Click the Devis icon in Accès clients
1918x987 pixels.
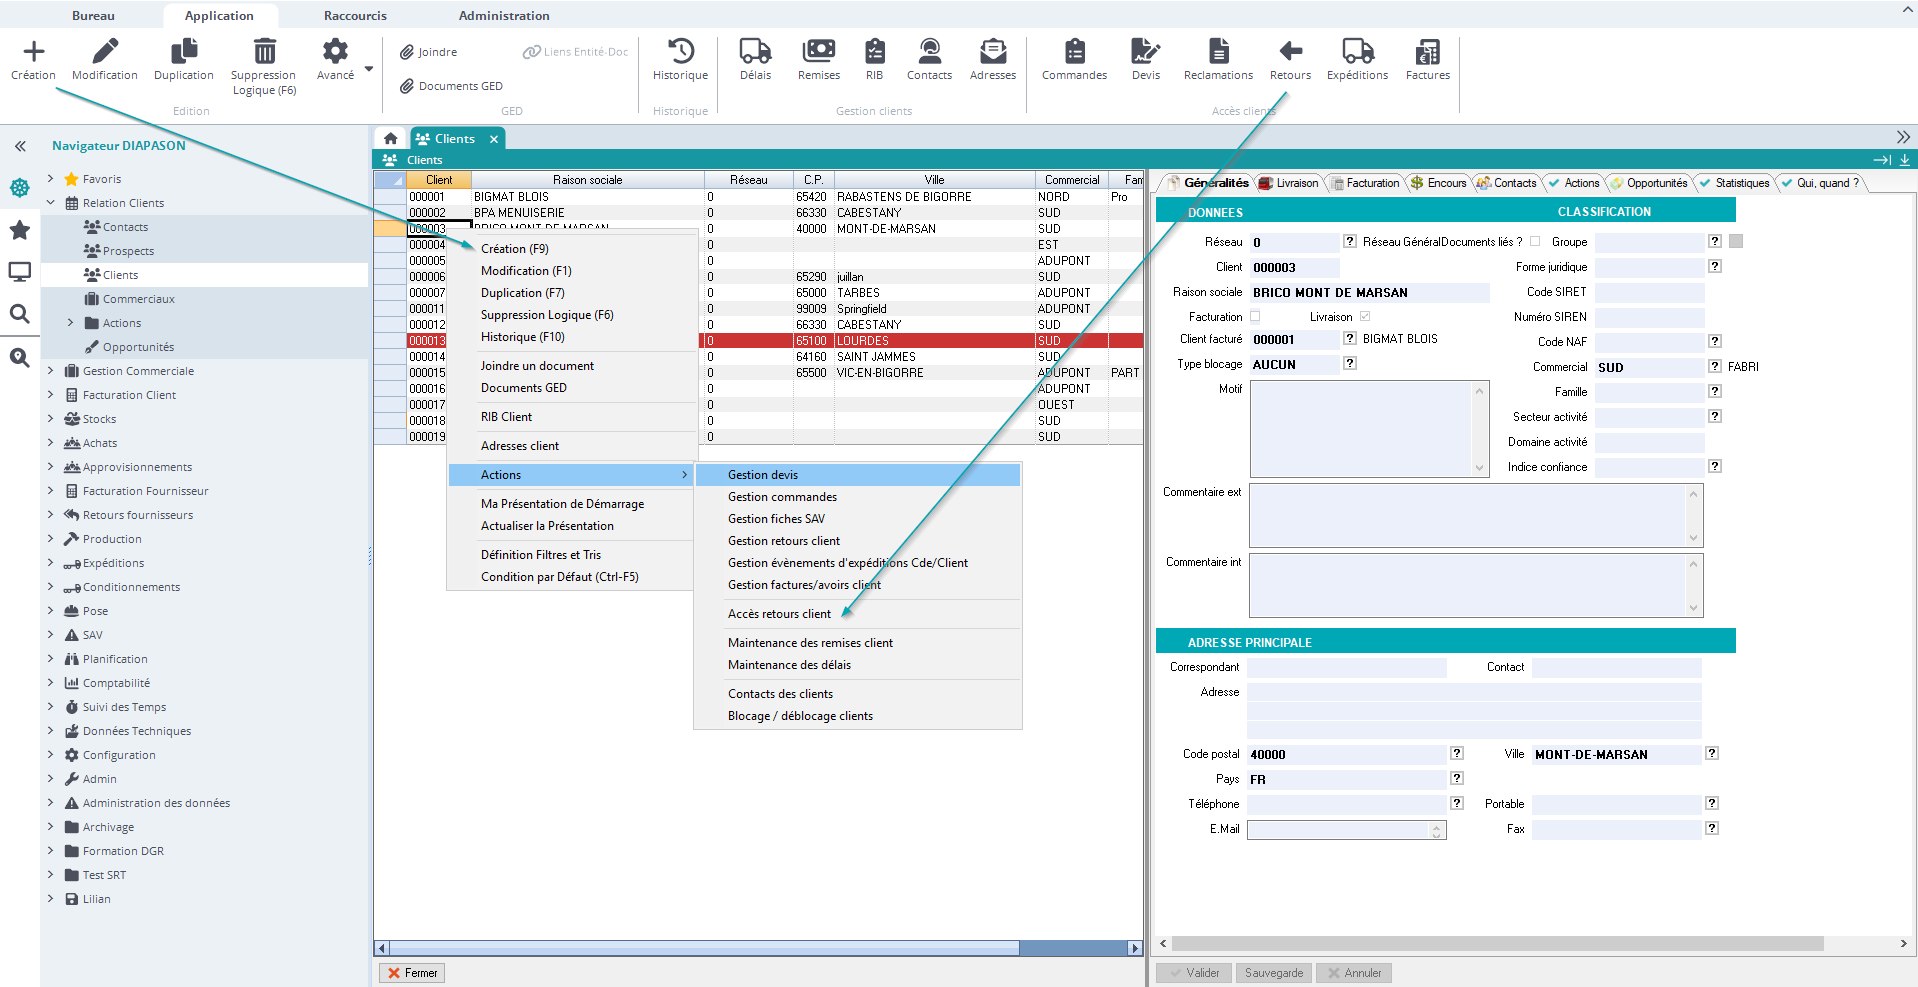(x=1145, y=52)
